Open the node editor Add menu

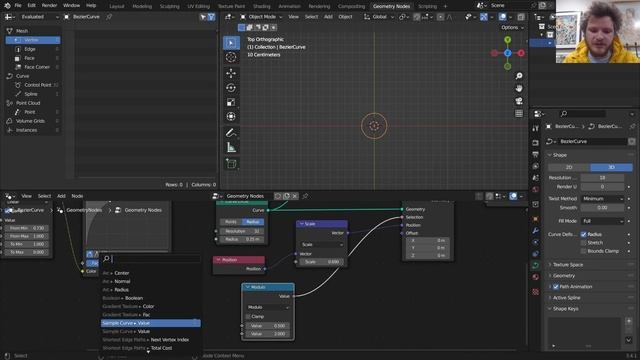click(x=61, y=196)
